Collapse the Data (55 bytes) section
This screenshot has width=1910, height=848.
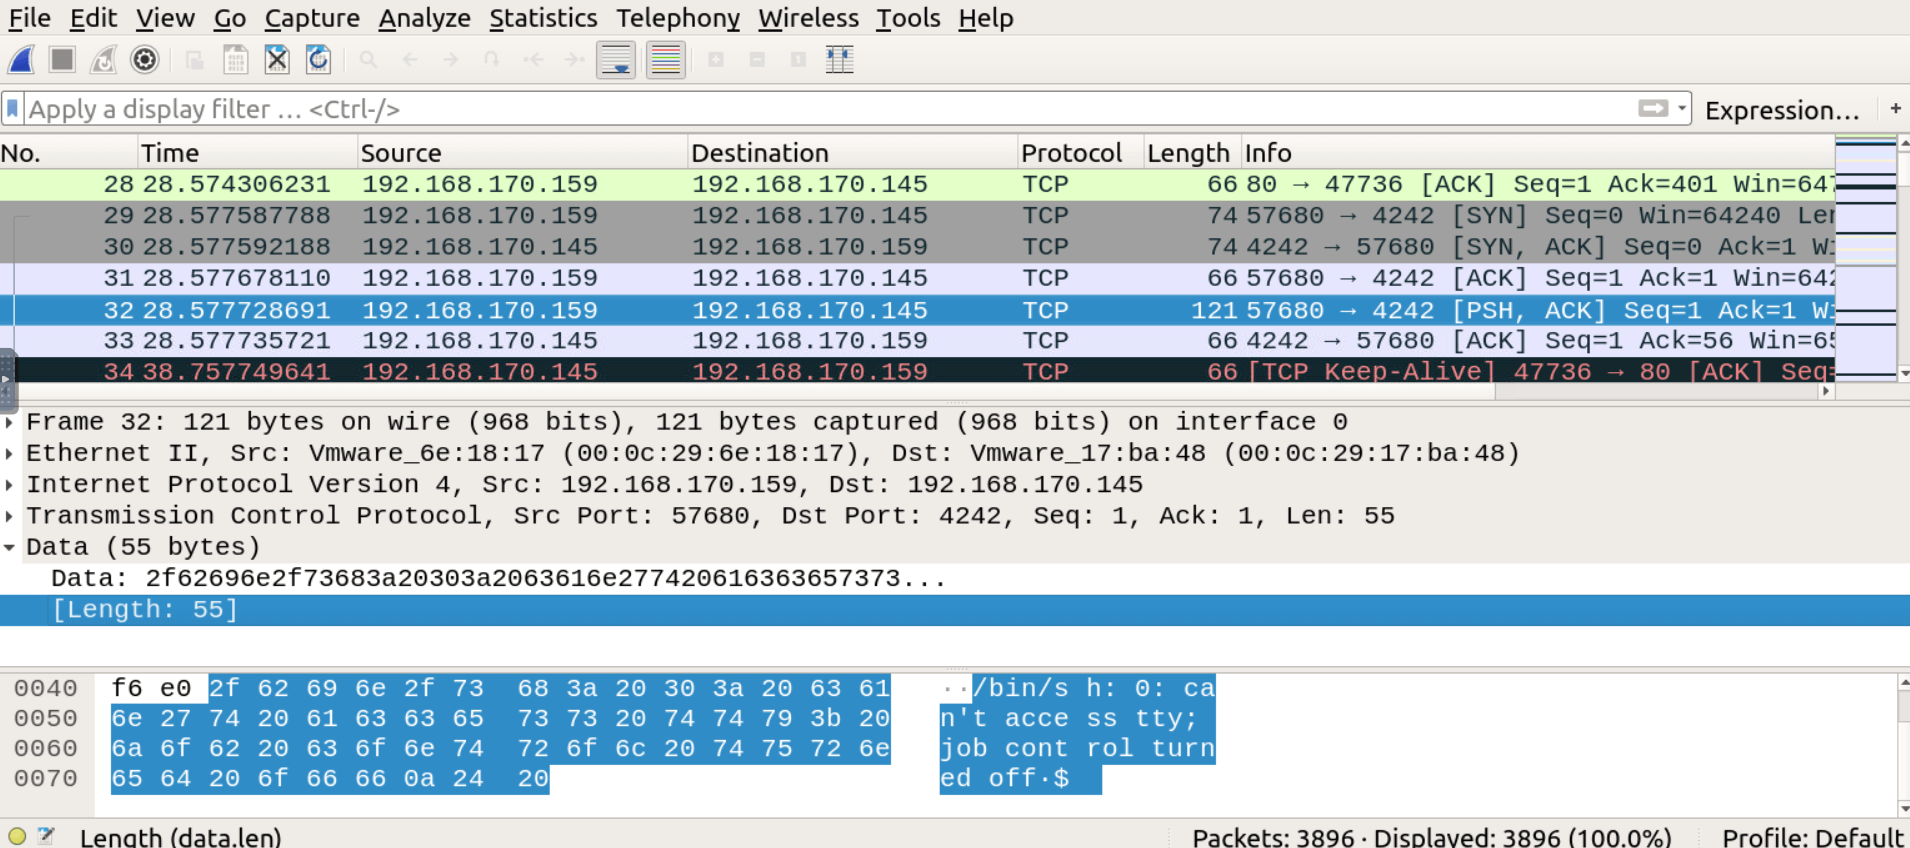[x=10, y=547]
